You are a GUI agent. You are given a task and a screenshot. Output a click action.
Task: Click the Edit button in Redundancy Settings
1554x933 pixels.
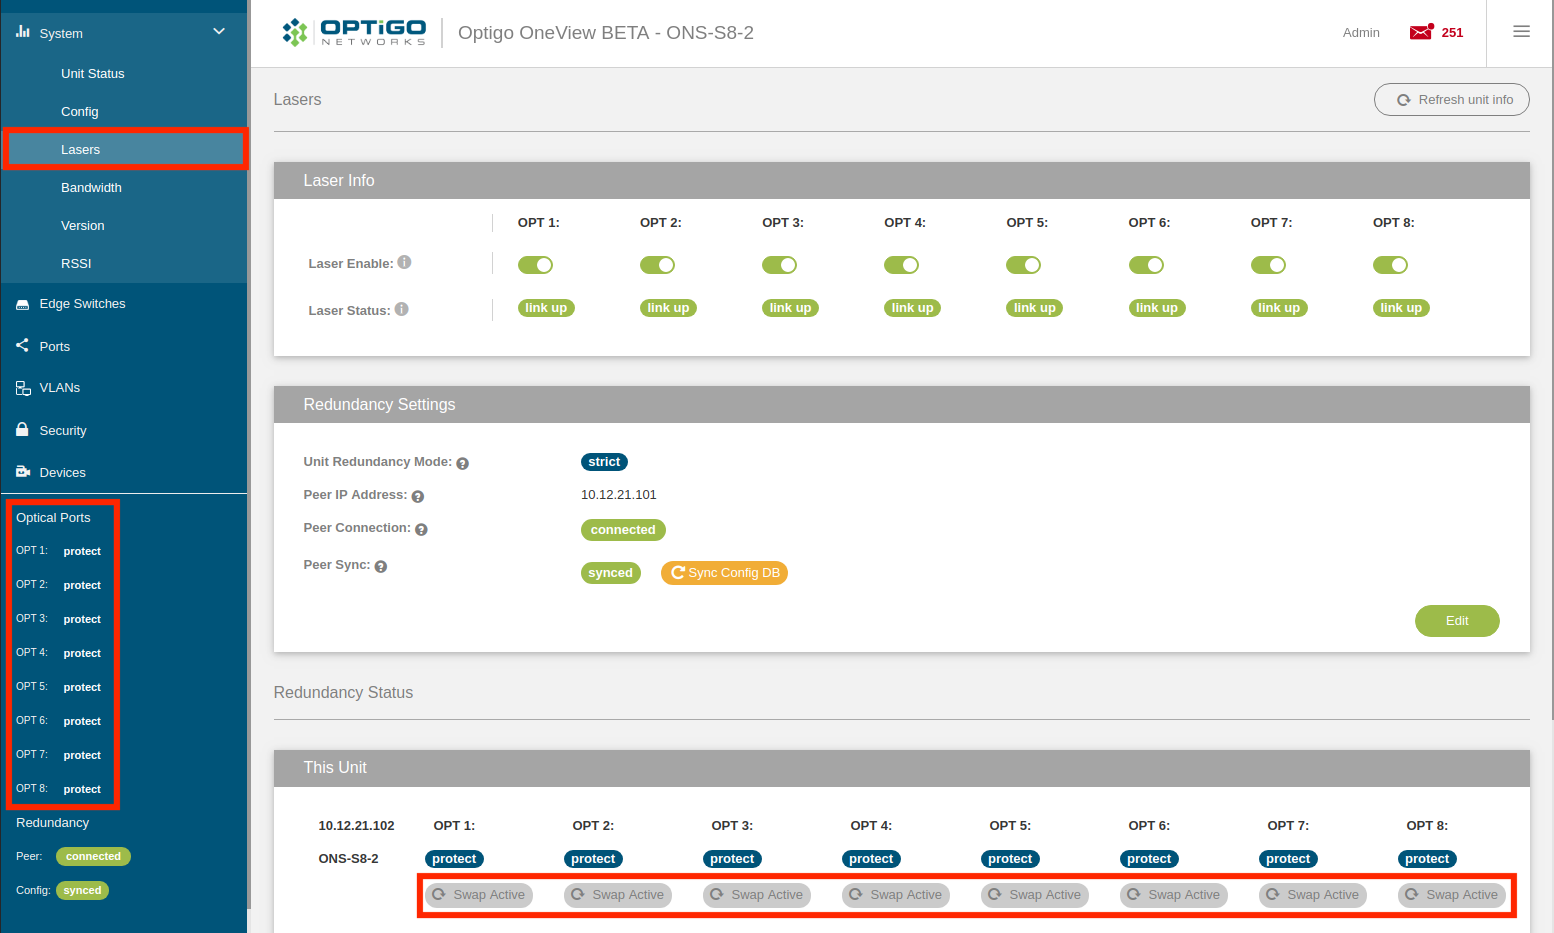point(1457,621)
